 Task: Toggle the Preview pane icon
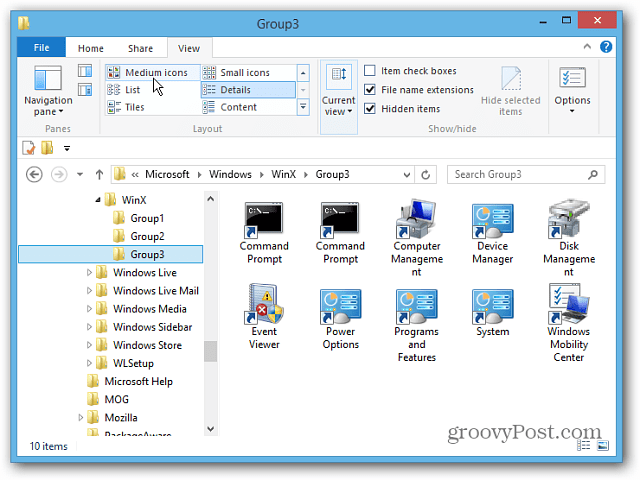(85, 71)
